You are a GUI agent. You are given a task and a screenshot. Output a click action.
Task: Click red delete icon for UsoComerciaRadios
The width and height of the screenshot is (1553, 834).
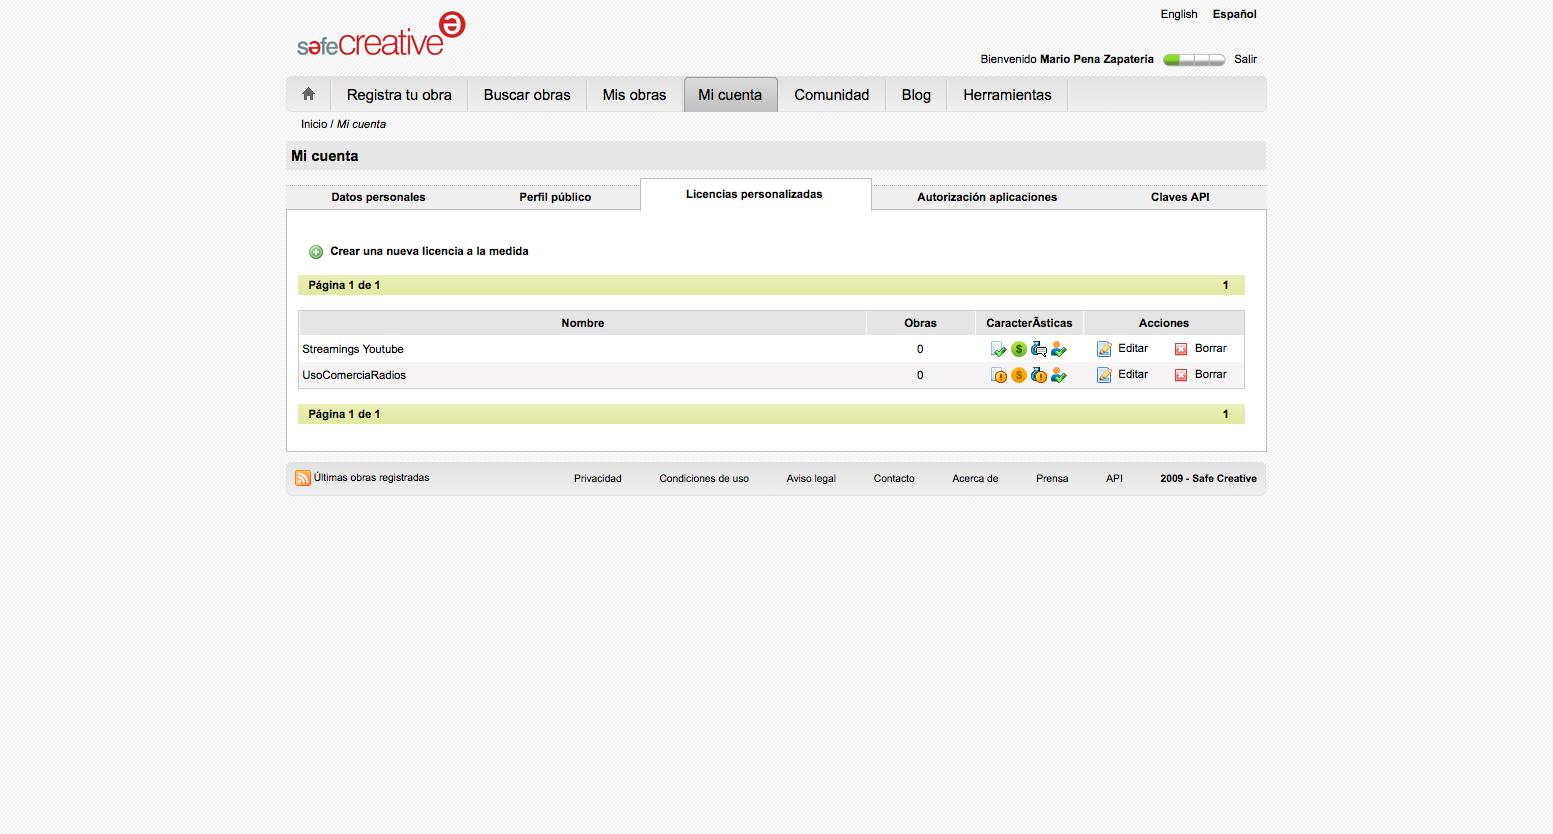(1181, 375)
